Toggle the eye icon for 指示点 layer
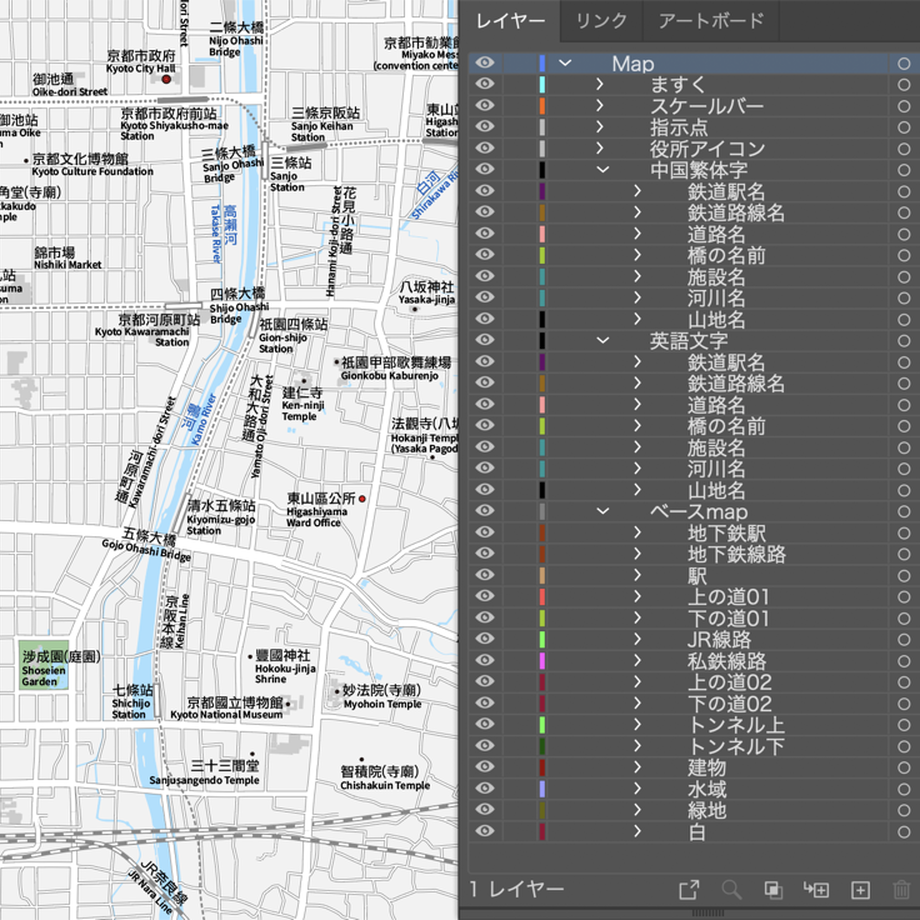 [485, 127]
